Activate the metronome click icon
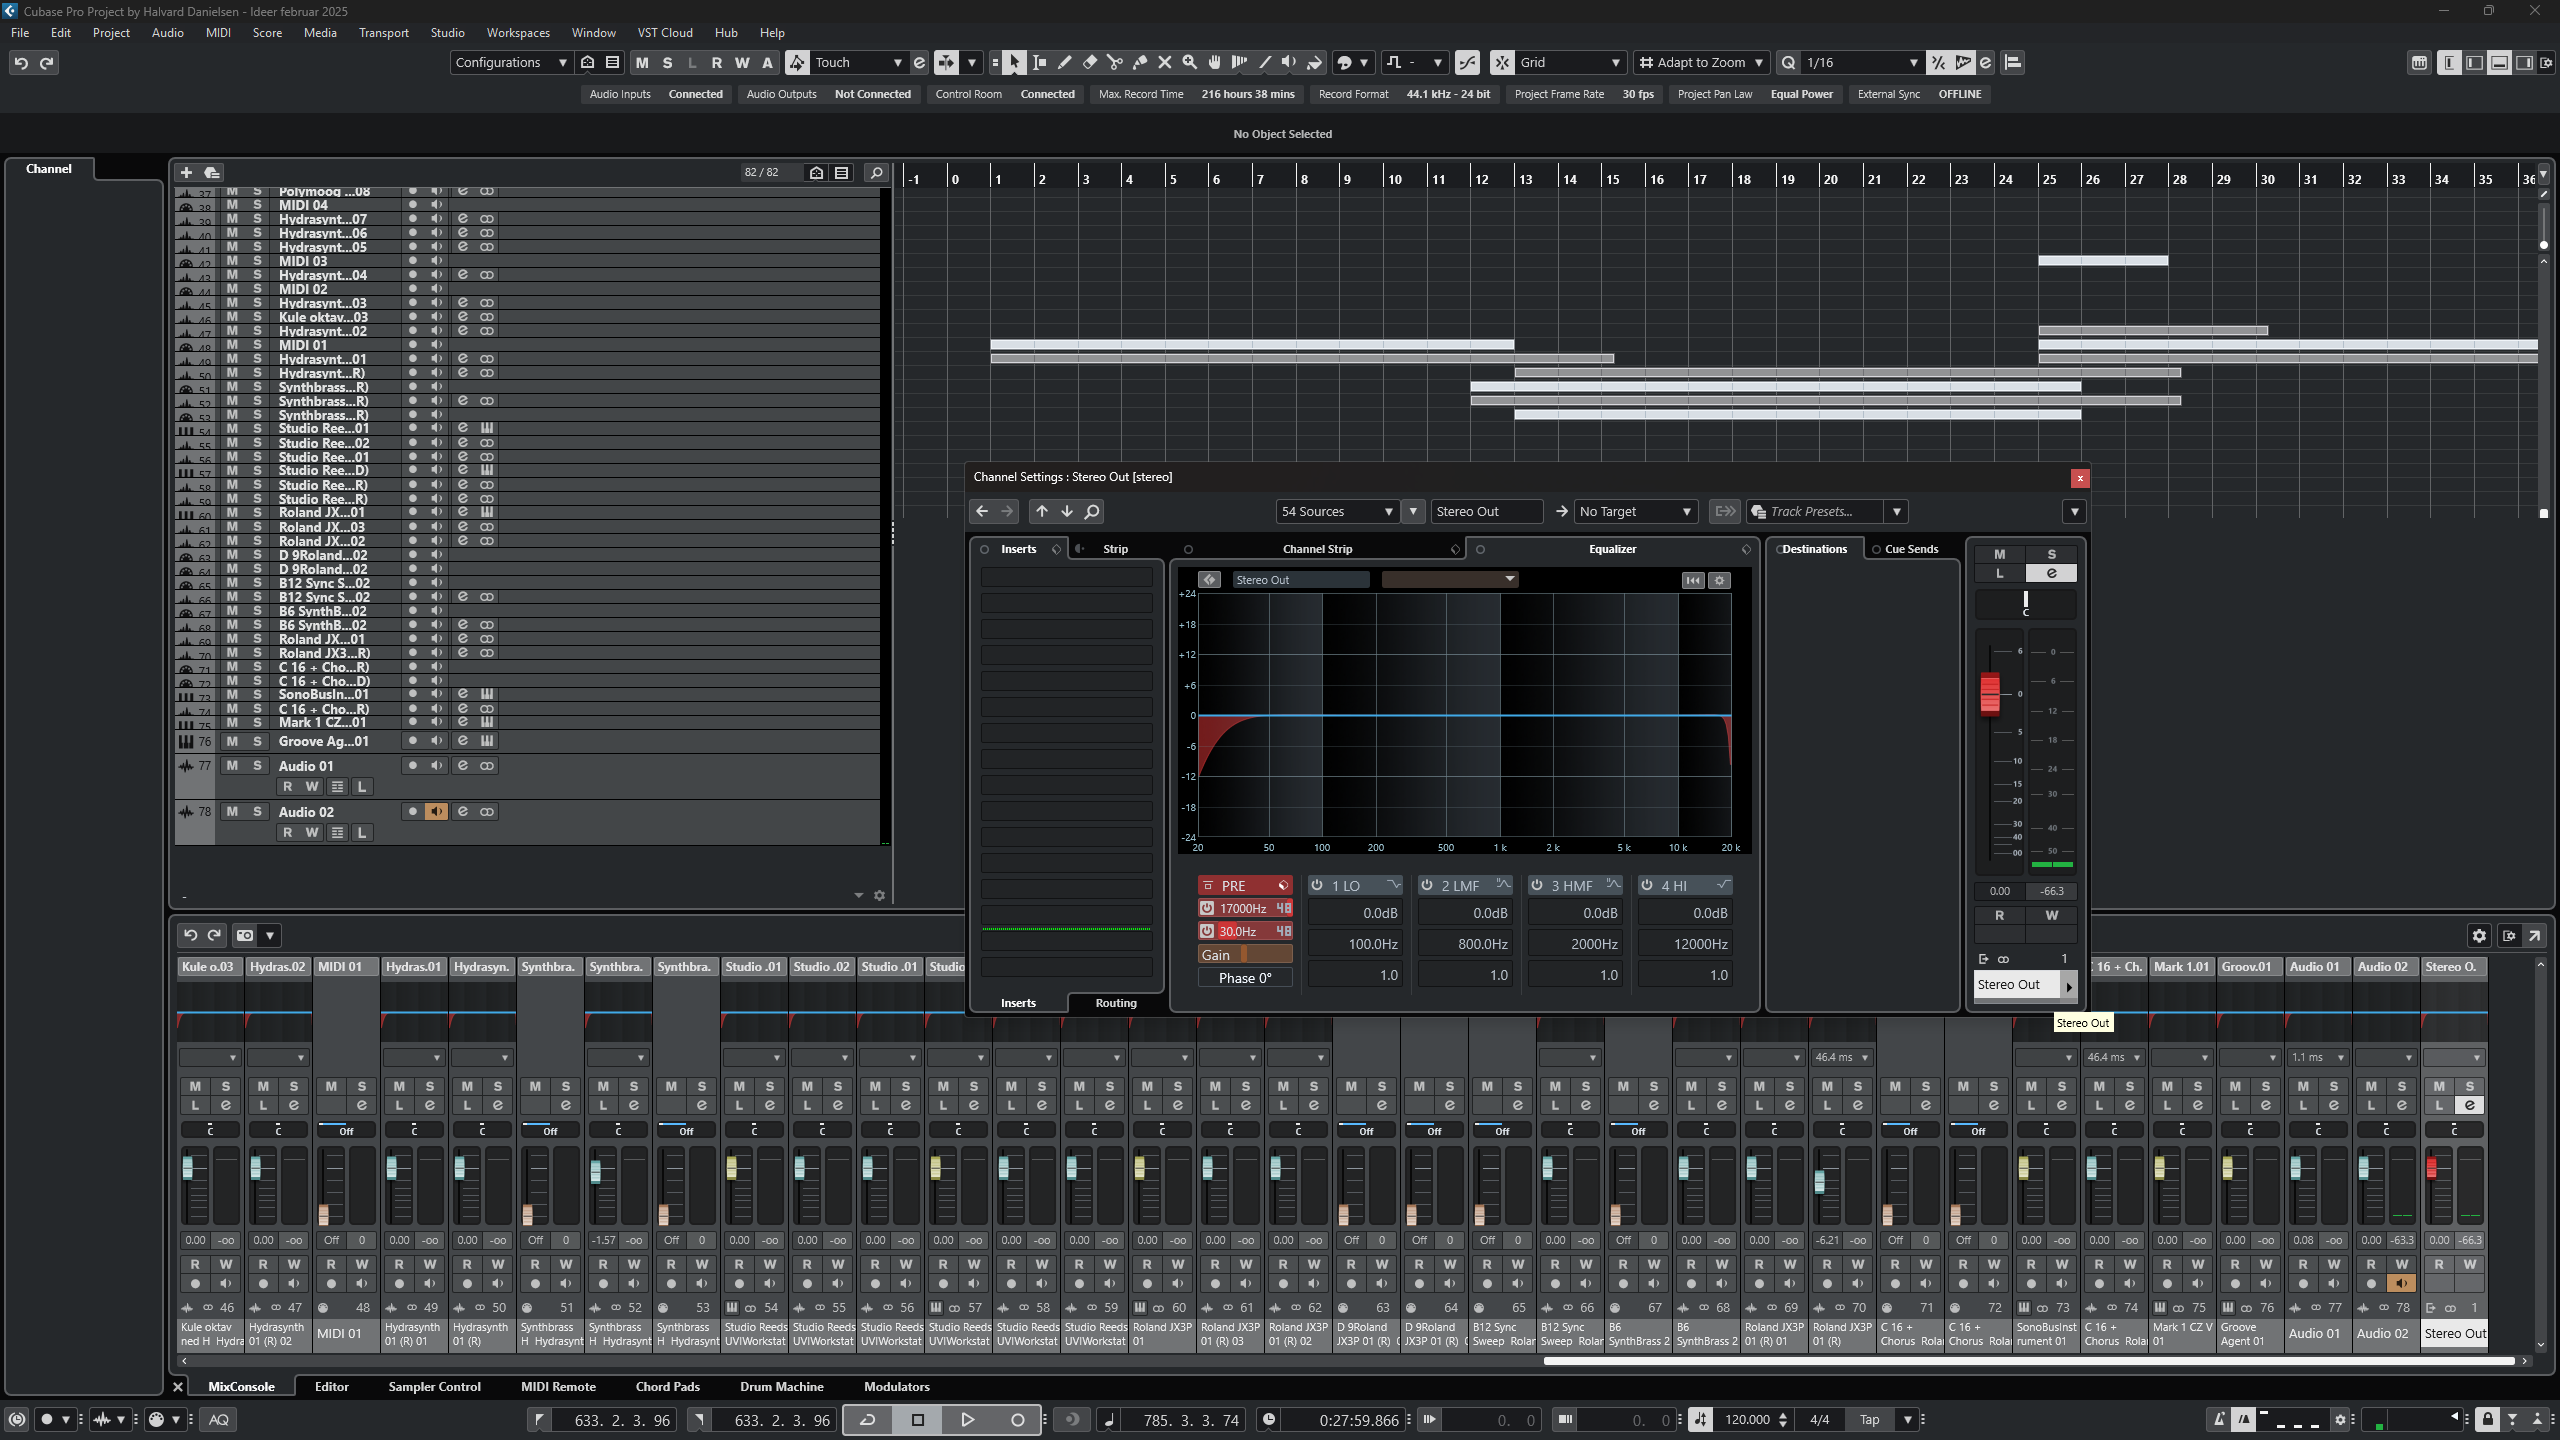The height and width of the screenshot is (1440, 2560). pos(2219,1419)
